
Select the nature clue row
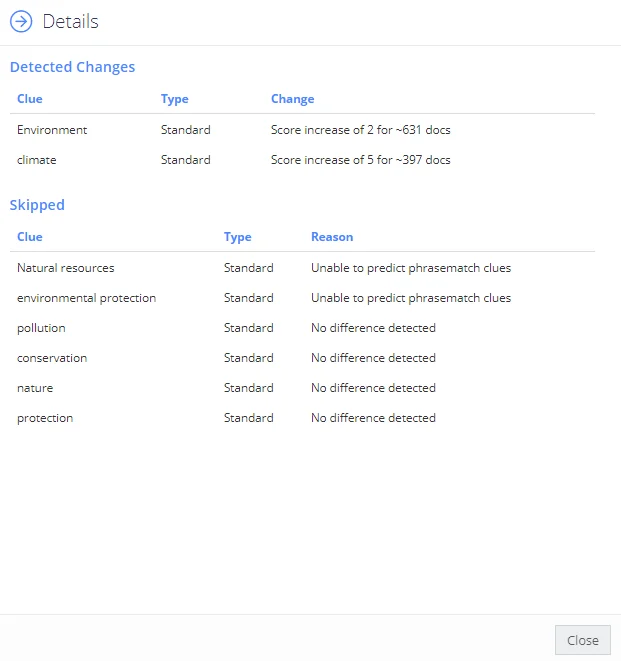tap(302, 388)
